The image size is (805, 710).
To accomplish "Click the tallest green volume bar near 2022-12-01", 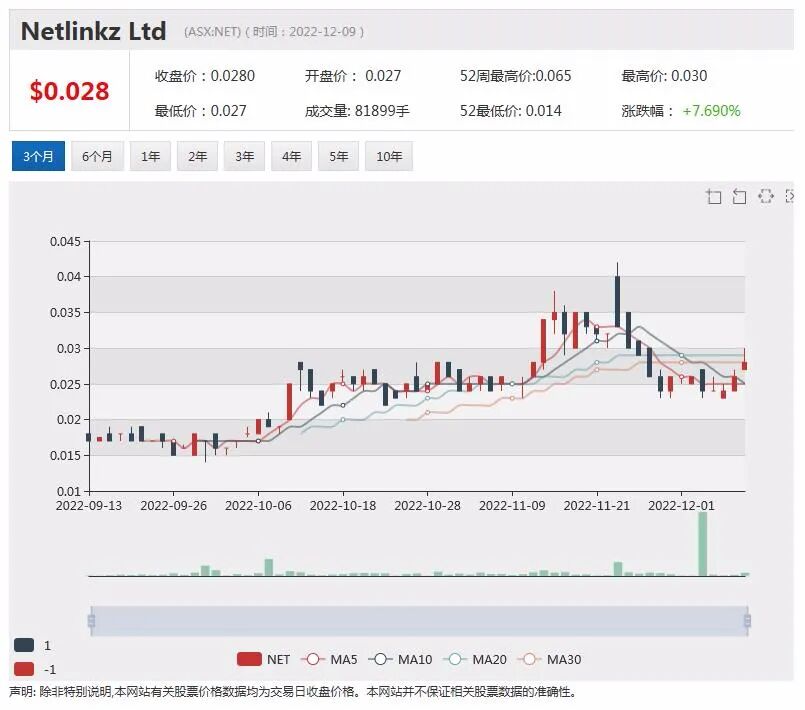I will (x=702, y=544).
